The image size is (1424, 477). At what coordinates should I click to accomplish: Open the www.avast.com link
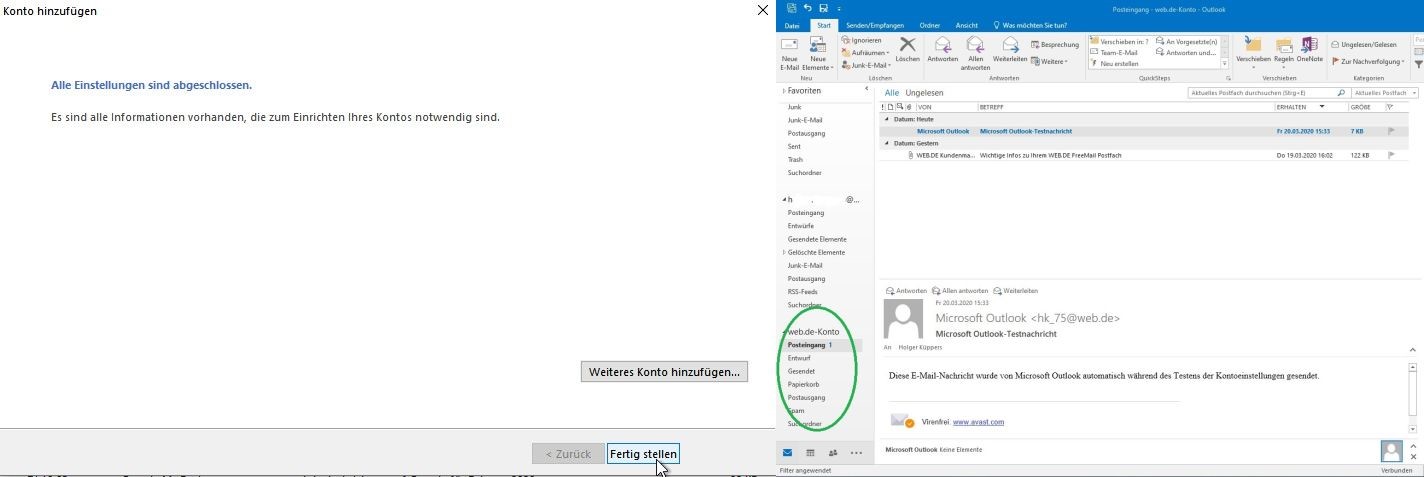coord(978,422)
